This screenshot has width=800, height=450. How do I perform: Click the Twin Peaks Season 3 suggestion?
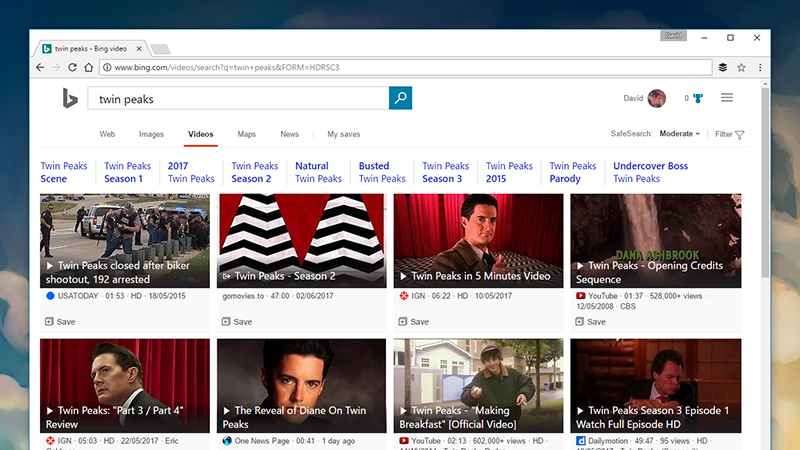coord(445,172)
